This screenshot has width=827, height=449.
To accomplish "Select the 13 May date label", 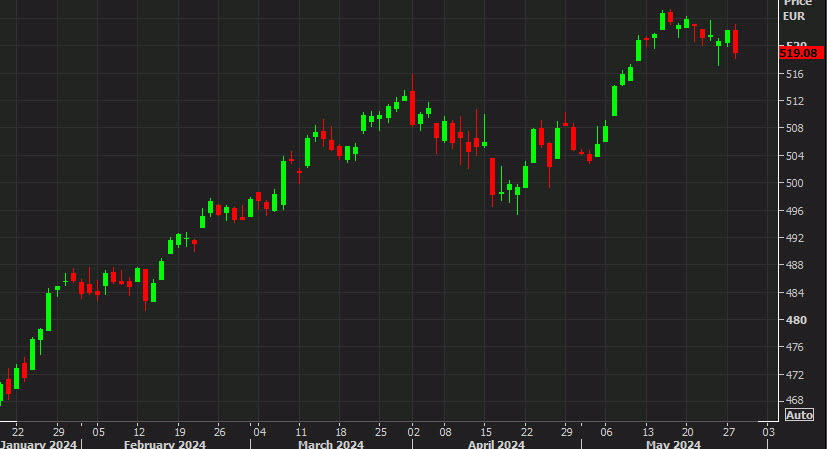I will tap(648, 432).
